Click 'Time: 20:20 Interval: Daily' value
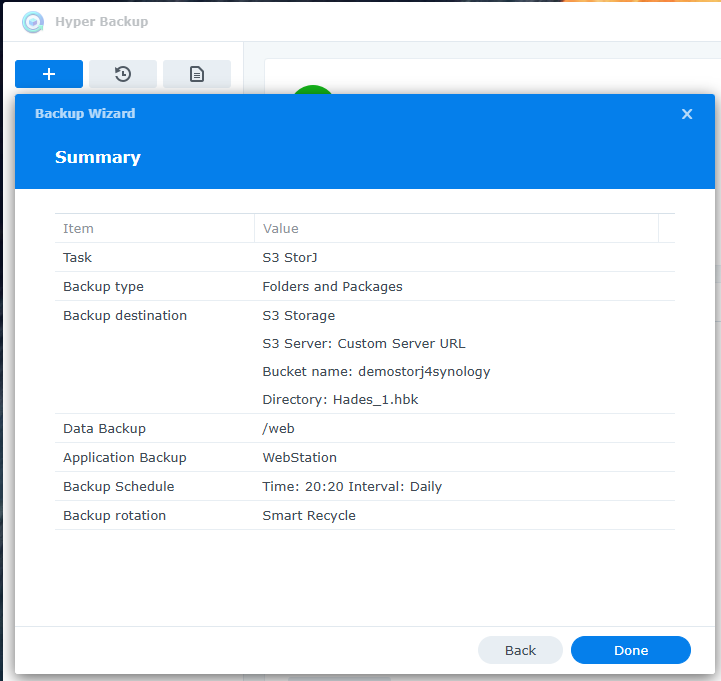The image size is (721, 681). pos(352,486)
